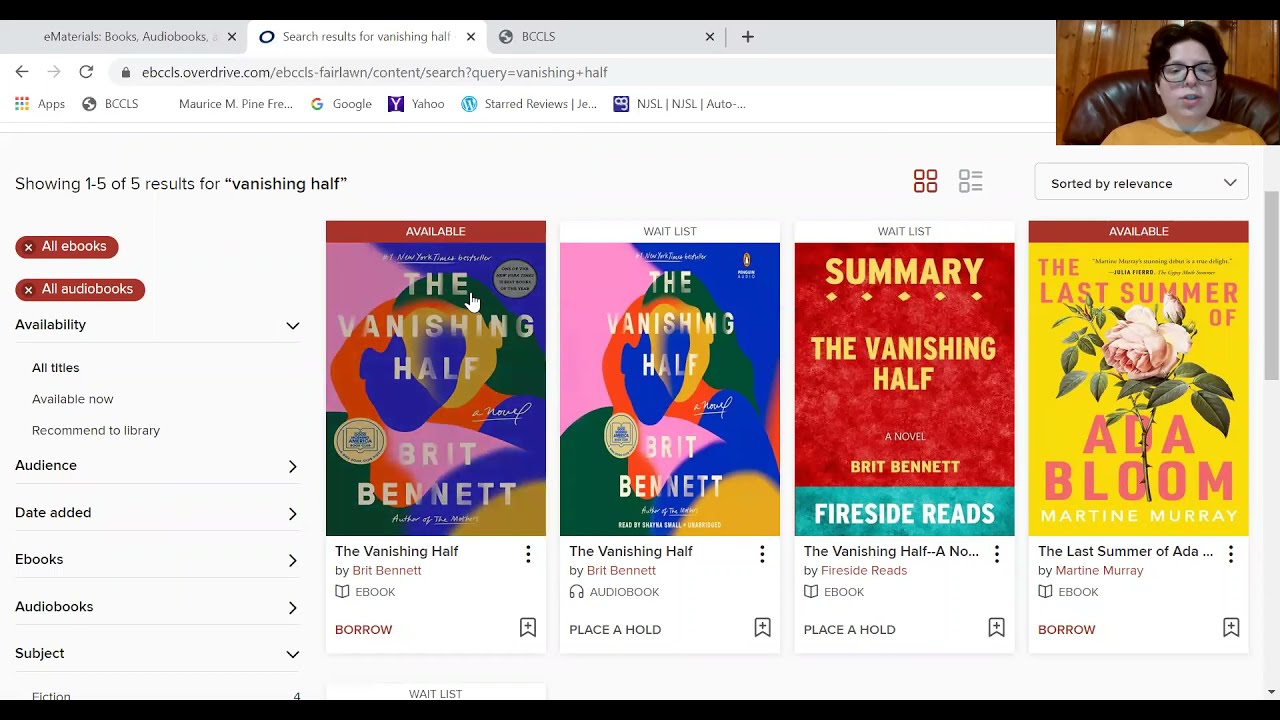Bookmark The Last Summer of Ada Bloom
The width and height of the screenshot is (1280, 720).
click(x=1231, y=628)
